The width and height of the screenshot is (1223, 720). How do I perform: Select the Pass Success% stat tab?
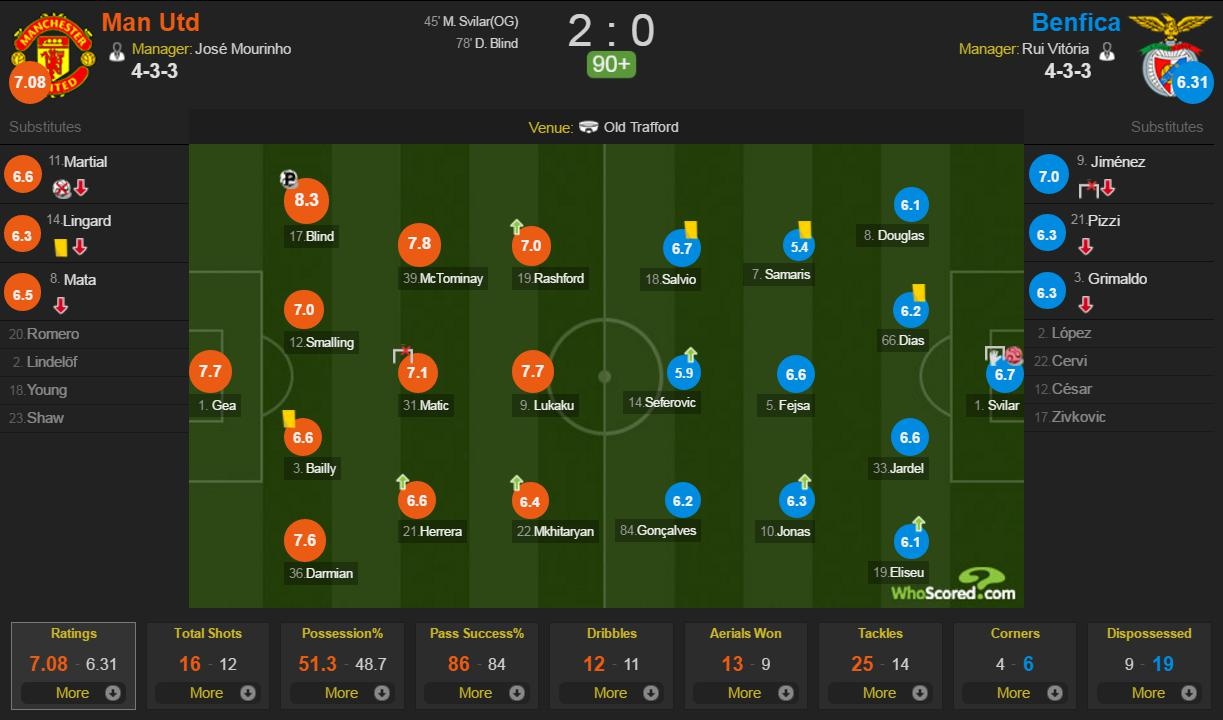click(476, 633)
